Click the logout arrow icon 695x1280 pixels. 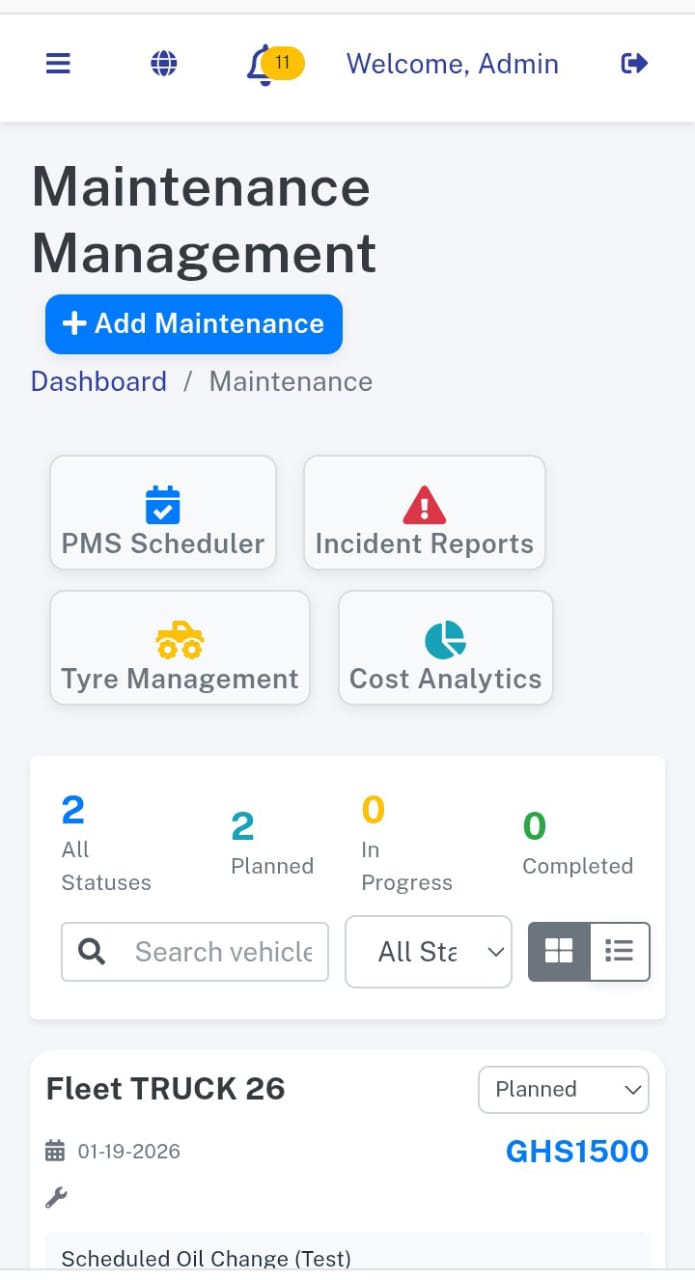[634, 64]
